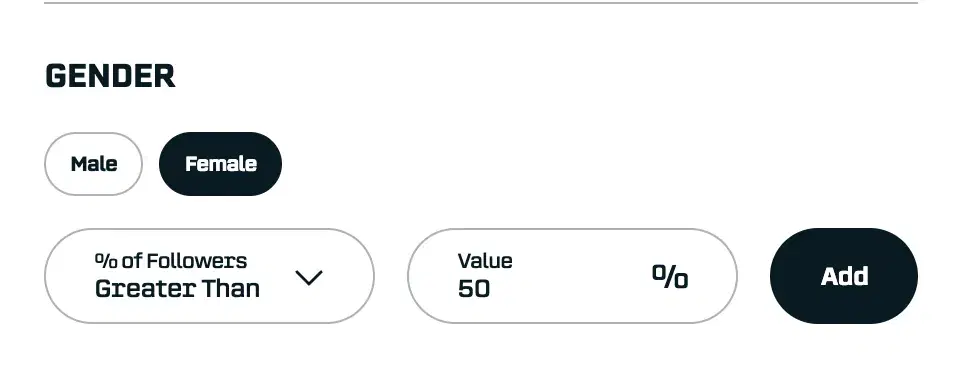Click the Value input field

(572, 276)
